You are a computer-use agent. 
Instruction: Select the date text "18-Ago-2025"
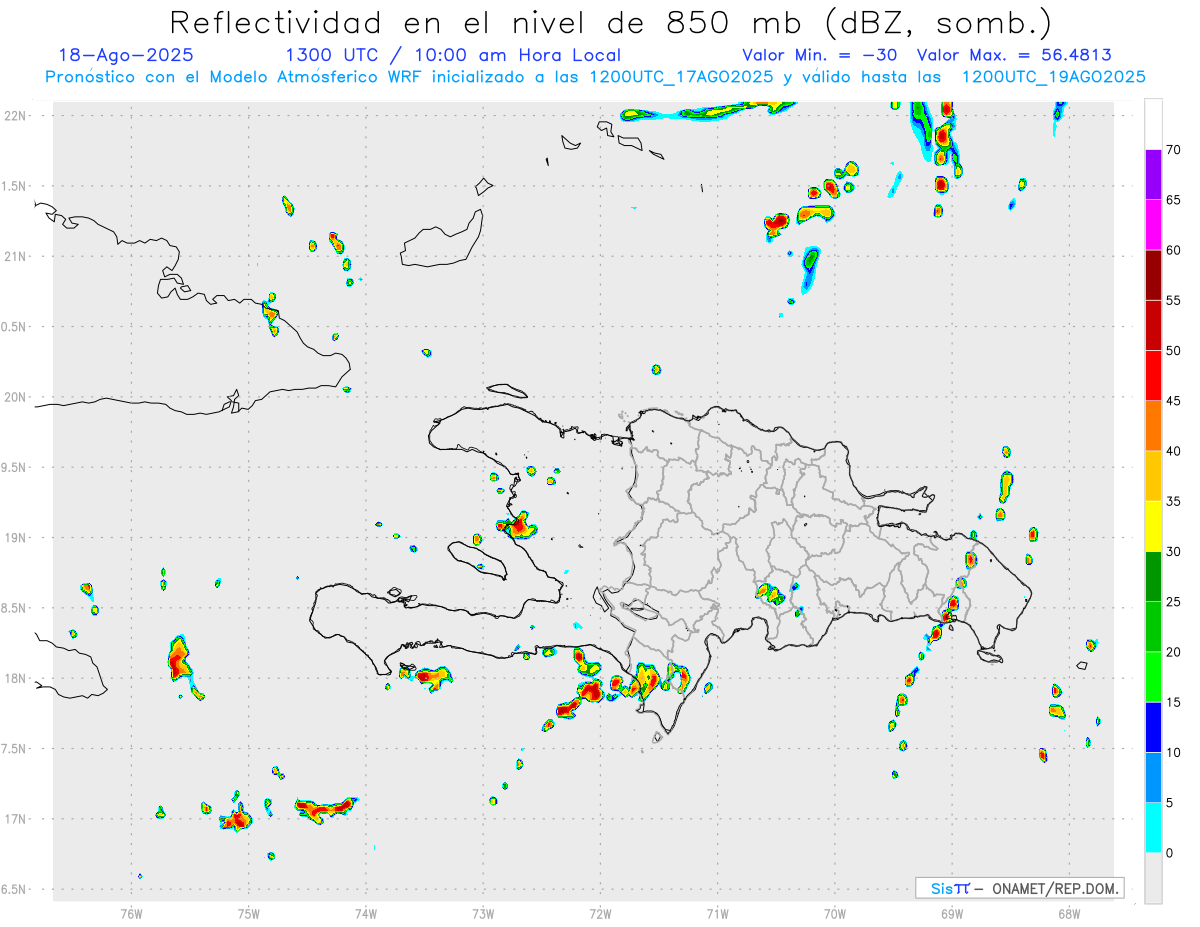pyautogui.click(x=126, y=56)
